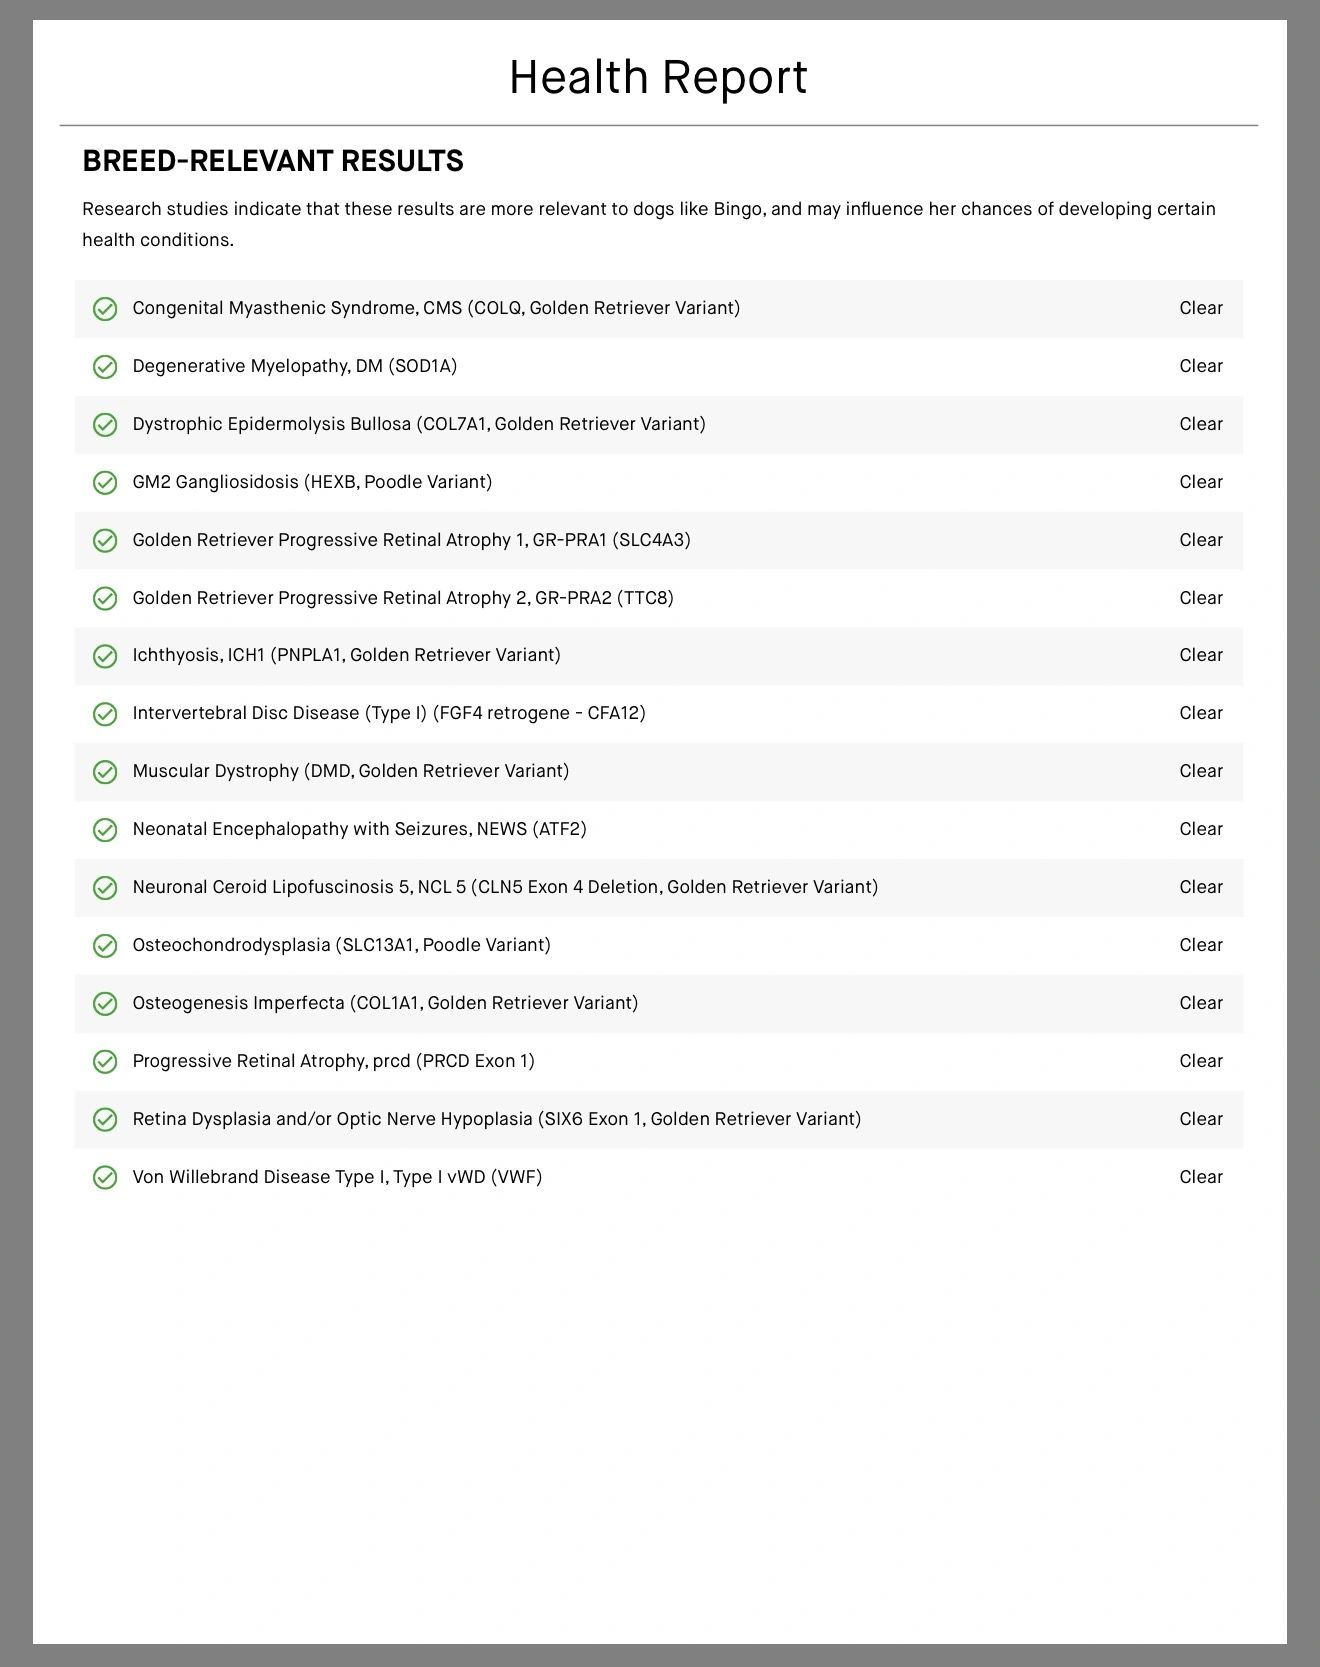Open the Intervertebral Disc Disease result row
The width and height of the screenshot is (1320, 1667).
389,713
